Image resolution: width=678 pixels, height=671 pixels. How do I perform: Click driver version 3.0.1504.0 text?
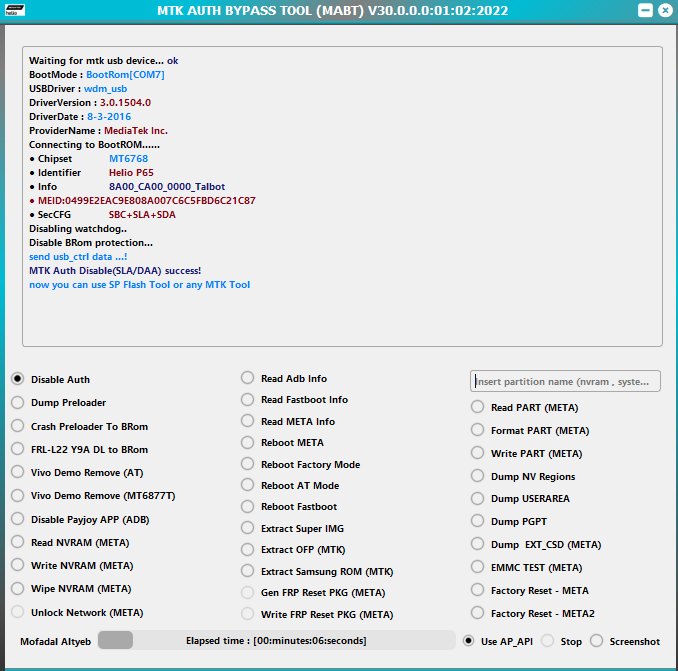click(x=125, y=103)
